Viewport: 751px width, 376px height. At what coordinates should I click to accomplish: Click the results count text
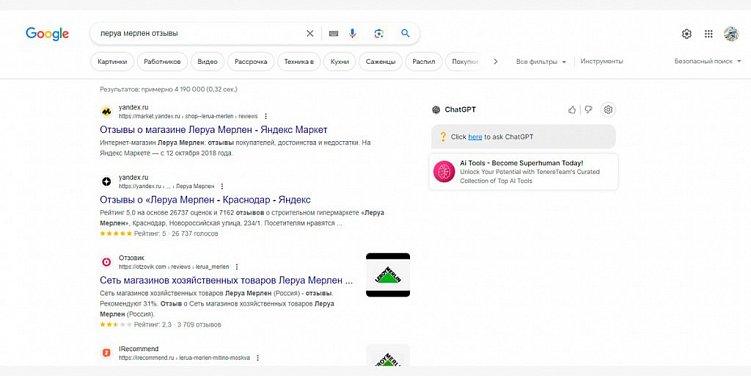pos(168,89)
